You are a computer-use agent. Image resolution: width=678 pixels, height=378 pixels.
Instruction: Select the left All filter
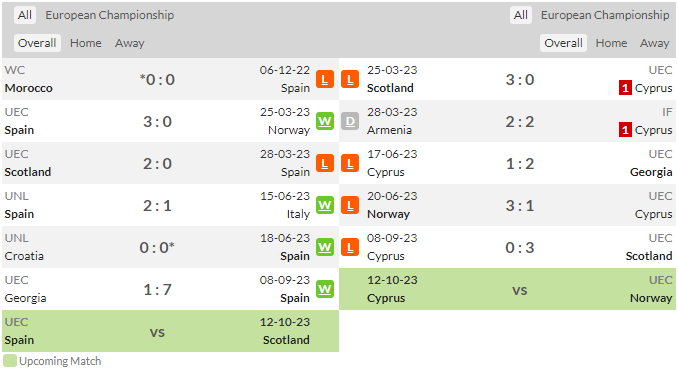tap(25, 15)
